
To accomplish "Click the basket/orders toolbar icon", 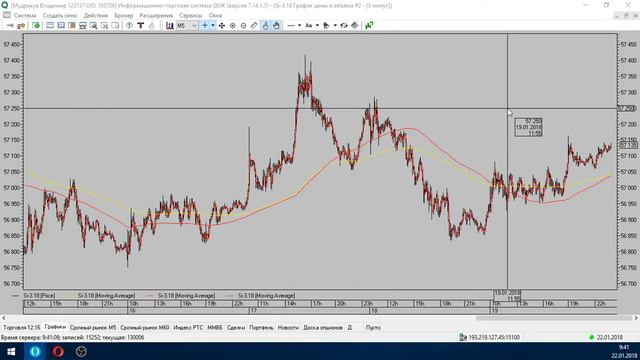I will [x=82, y=25].
